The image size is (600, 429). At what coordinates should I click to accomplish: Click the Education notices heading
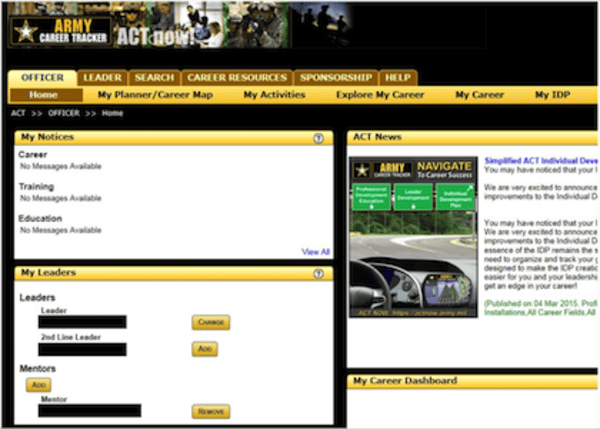[x=40, y=219]
